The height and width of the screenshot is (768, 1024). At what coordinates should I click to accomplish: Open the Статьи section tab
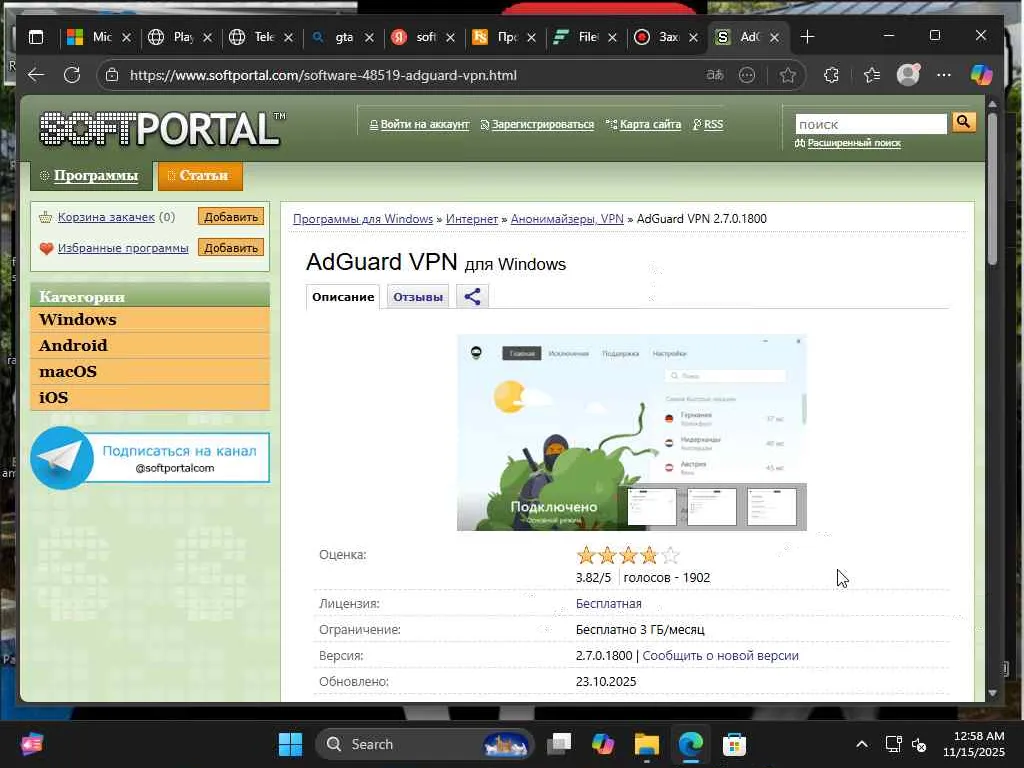pos(200,175)
